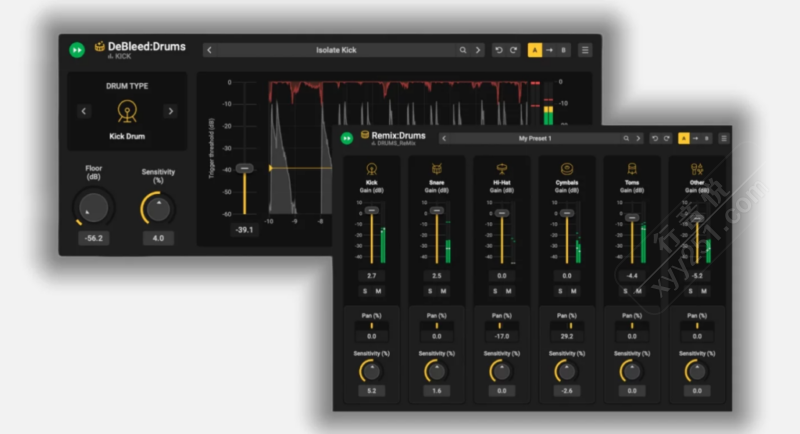
Task: Undo last change in DeBleed:Drums
Action: coord(498,50)
